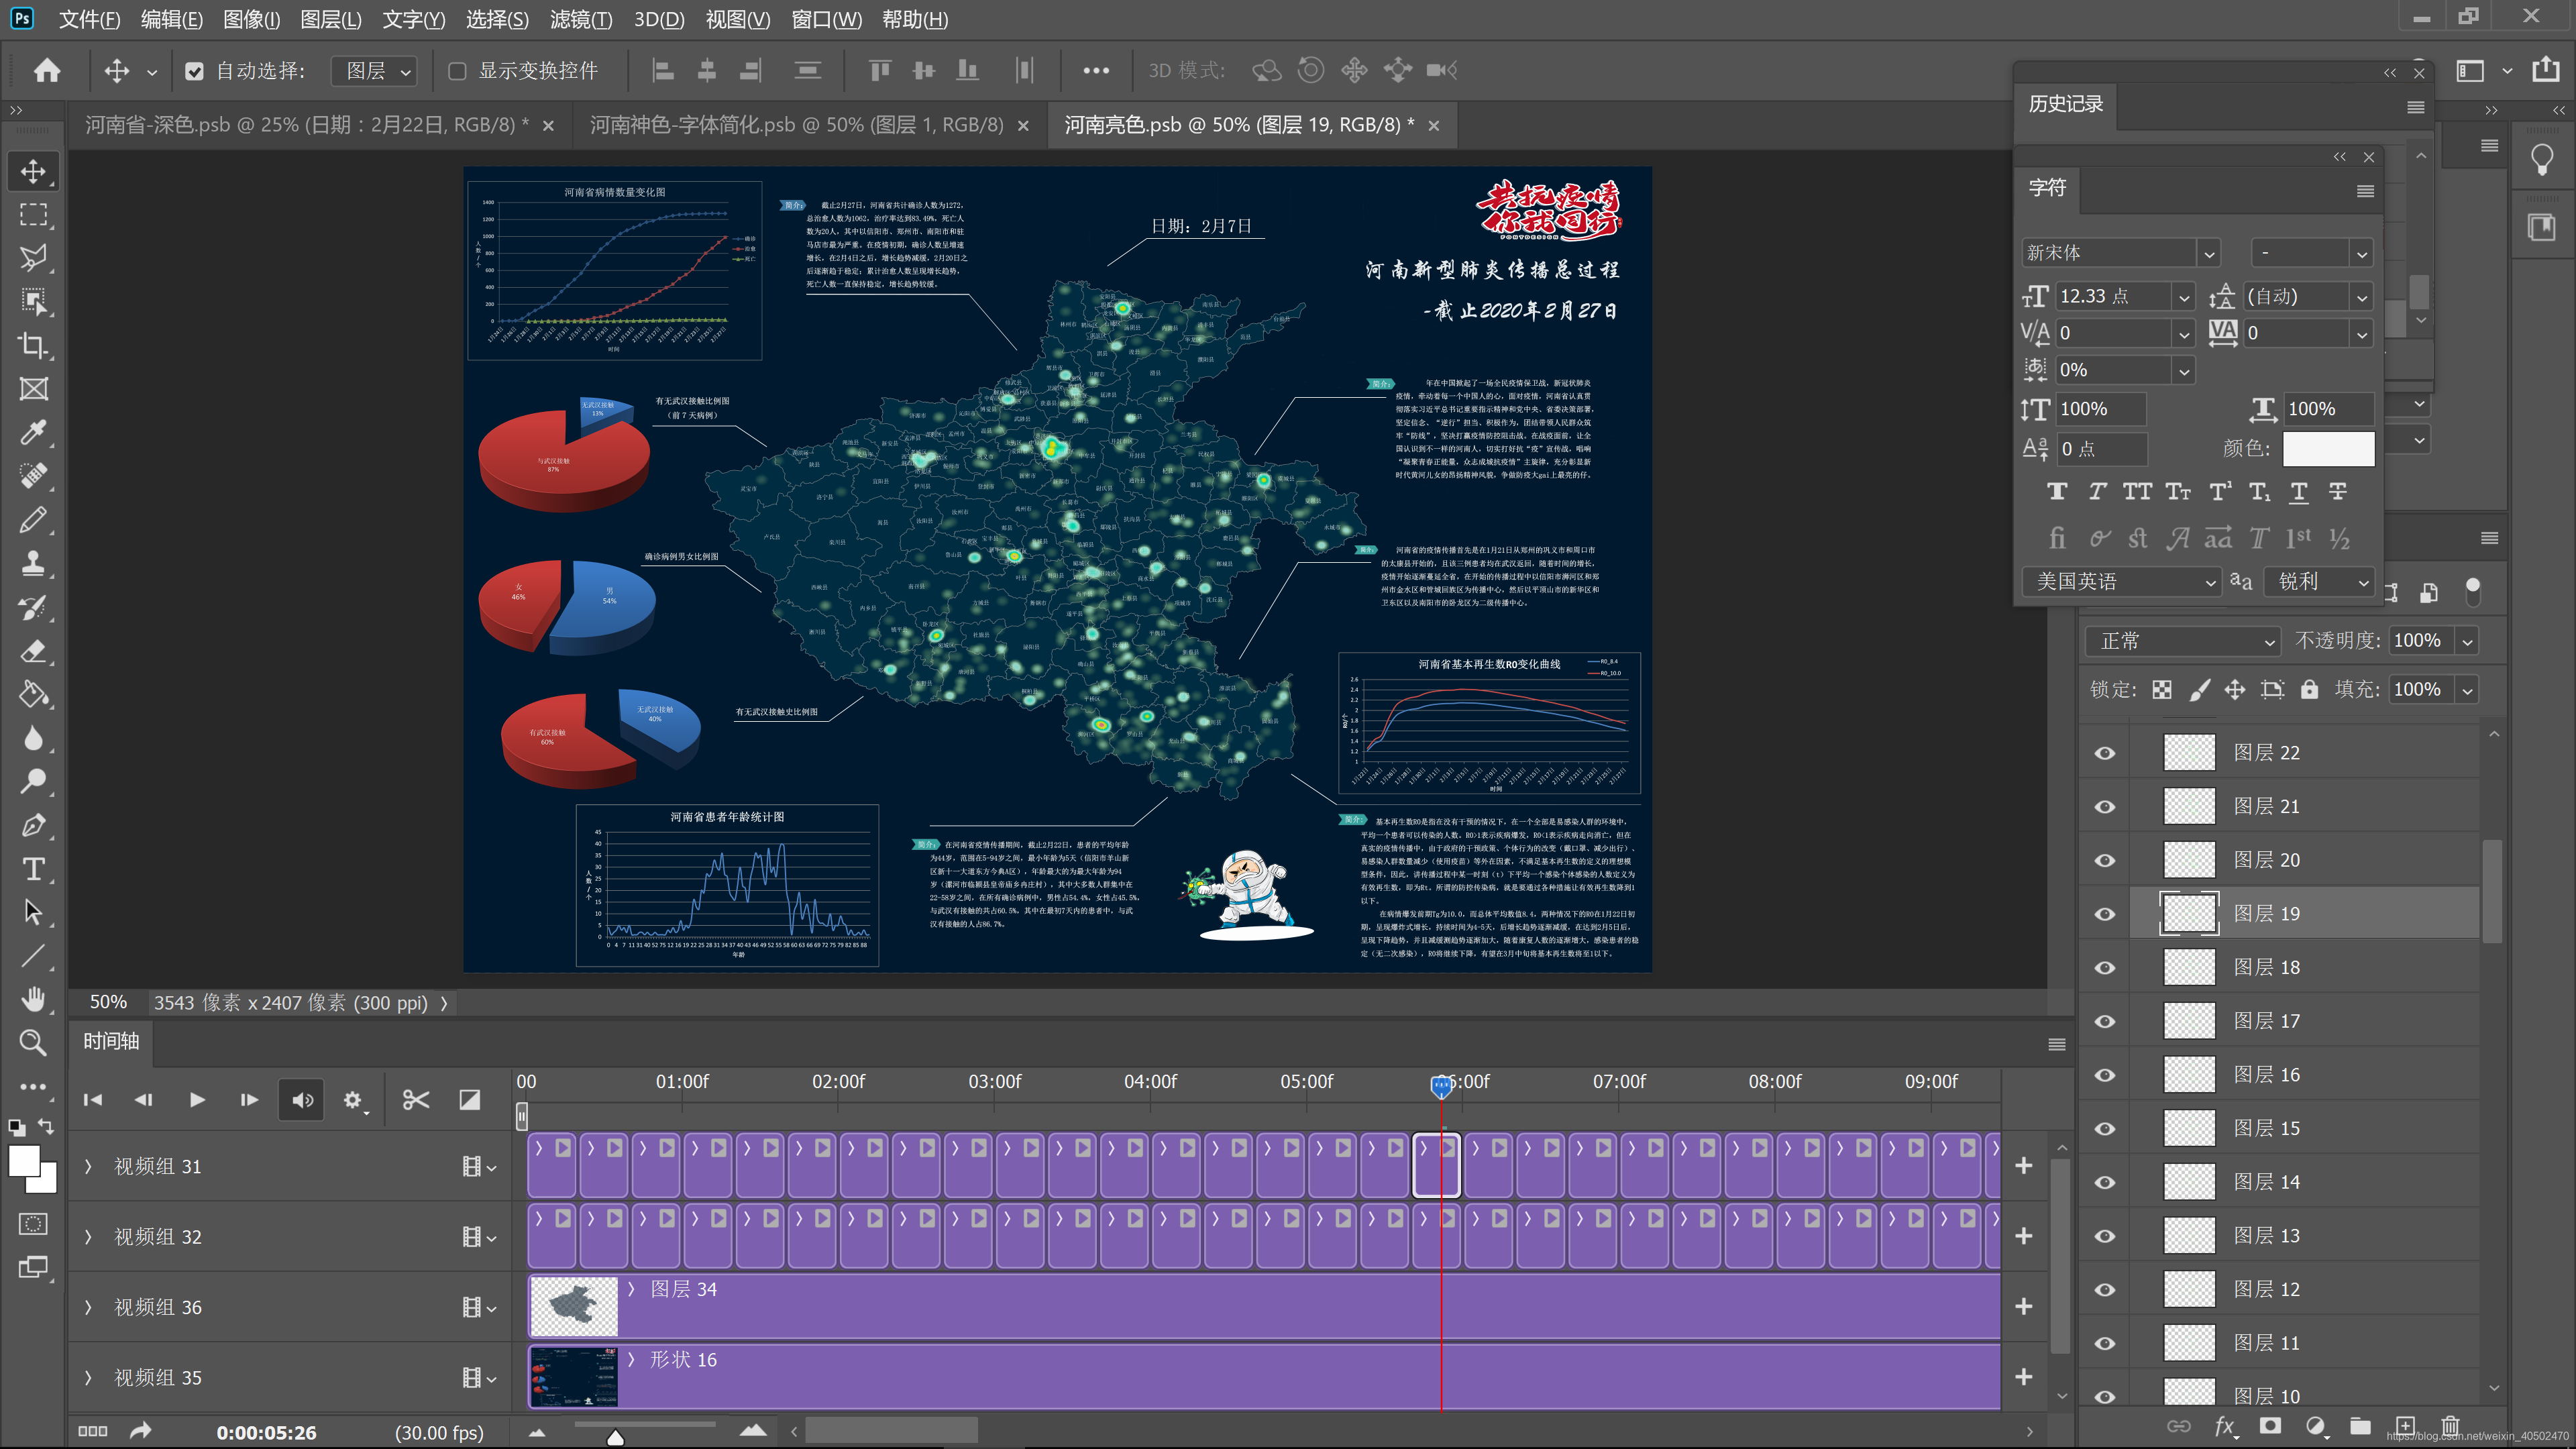Viewport: 2576px width, 1449px height.
Task: Hide layer 图层 19 visibility eye
Action: [x=2104, y=914]
